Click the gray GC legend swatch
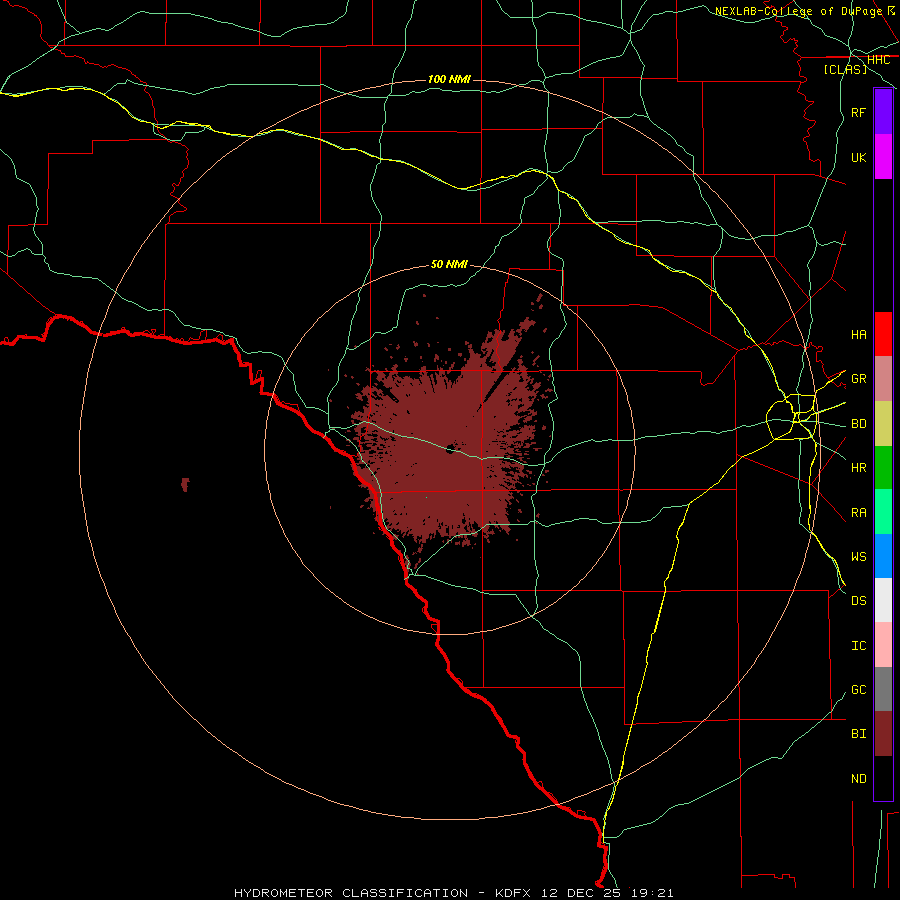The image size is (900, 900). click(x=883, y=689)
